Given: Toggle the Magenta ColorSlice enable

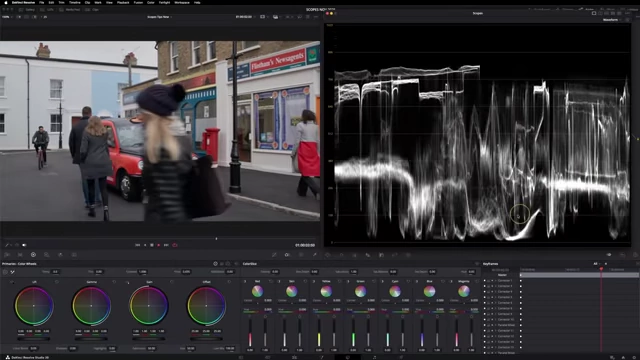Looking at the screenshot, I should pyautogui.click(x=451, y=281).
